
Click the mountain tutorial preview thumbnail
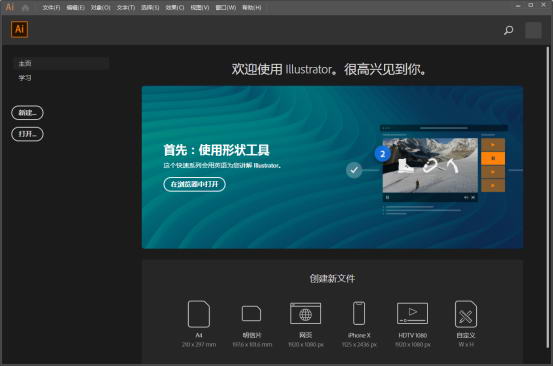pyautogui.click(x=430, y=165)
